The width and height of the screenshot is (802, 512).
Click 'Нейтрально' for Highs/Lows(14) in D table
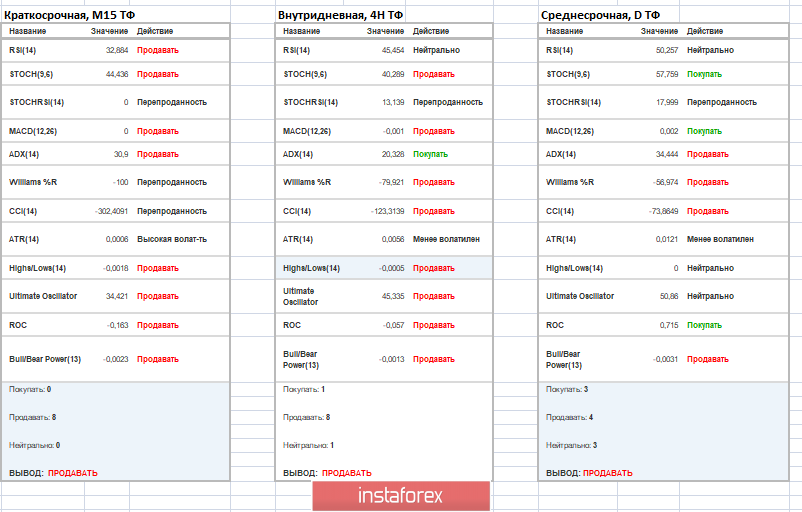coord(710,268)
